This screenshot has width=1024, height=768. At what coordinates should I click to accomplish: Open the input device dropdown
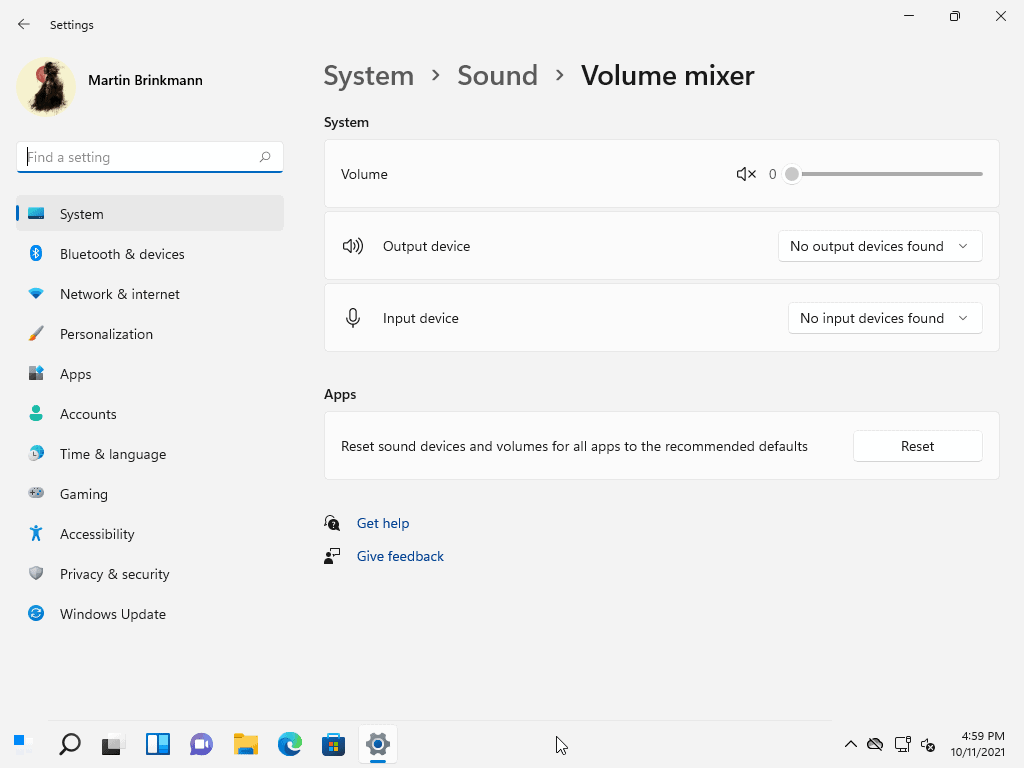tap(884, 317)
